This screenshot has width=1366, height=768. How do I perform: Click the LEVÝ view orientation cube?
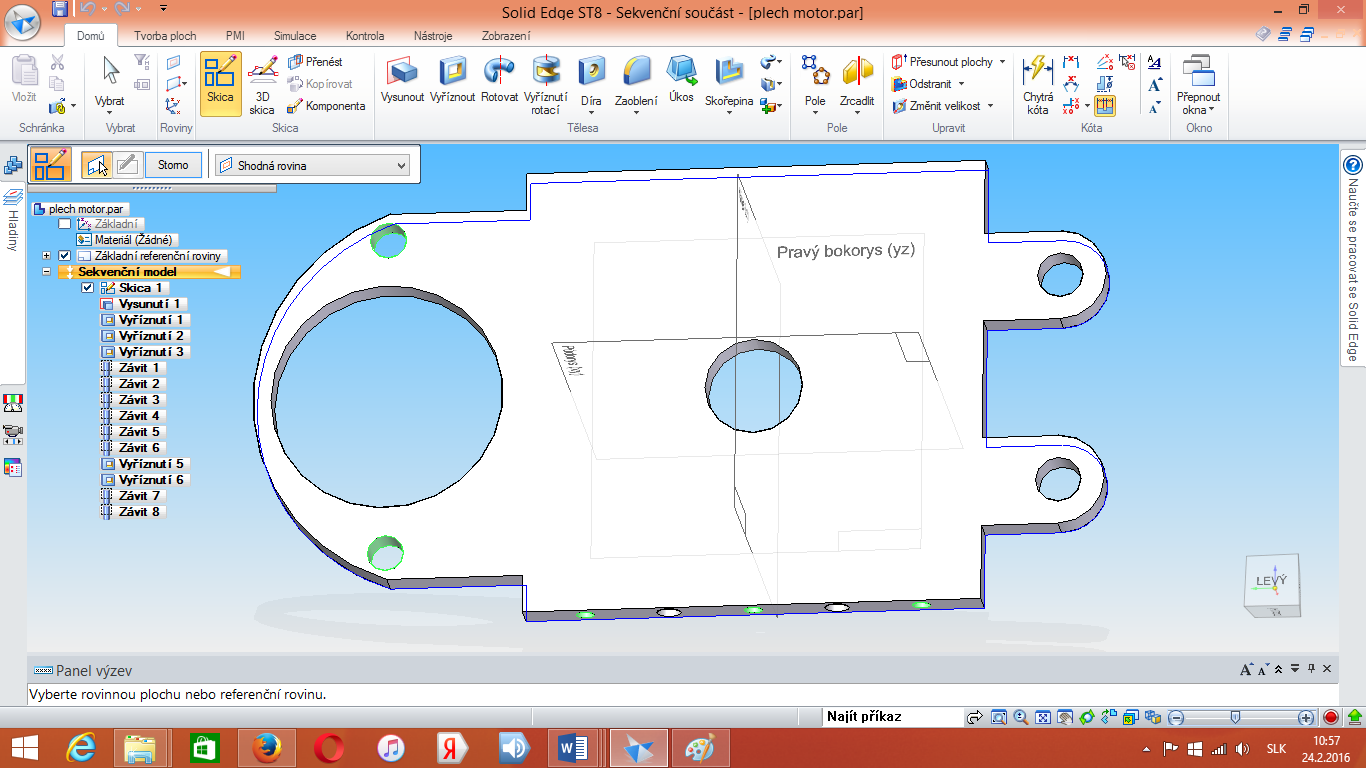click(1271, 586)
